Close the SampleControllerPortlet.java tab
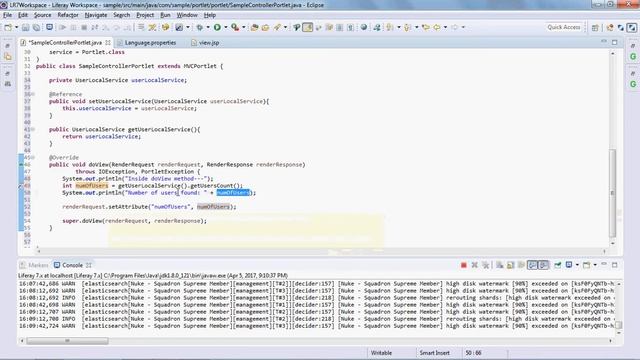Screen dimensions: 640x360 coord(108,42)
